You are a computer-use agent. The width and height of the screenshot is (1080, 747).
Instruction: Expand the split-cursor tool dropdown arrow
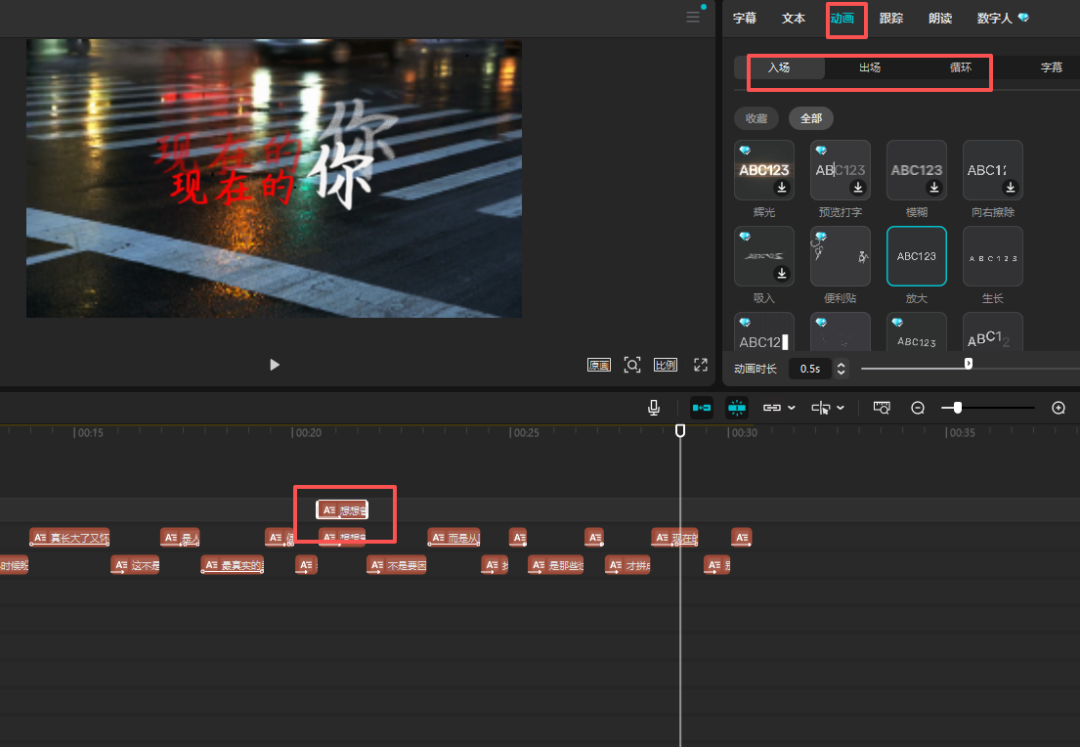click(x=840, y=408)
